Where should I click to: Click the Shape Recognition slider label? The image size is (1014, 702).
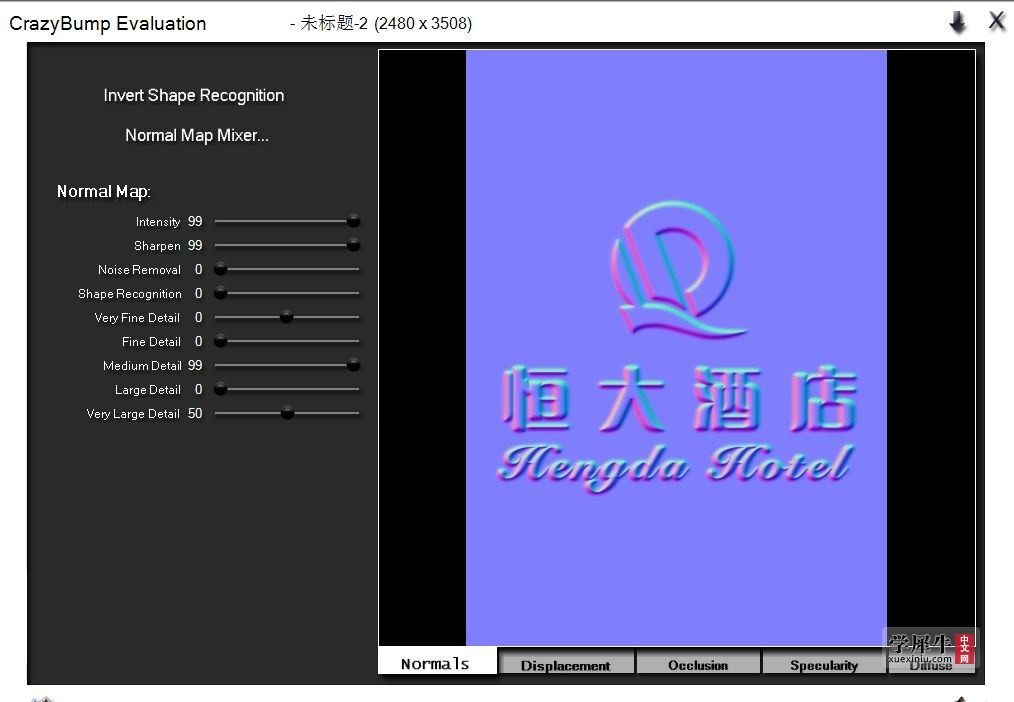pos(129,294)
